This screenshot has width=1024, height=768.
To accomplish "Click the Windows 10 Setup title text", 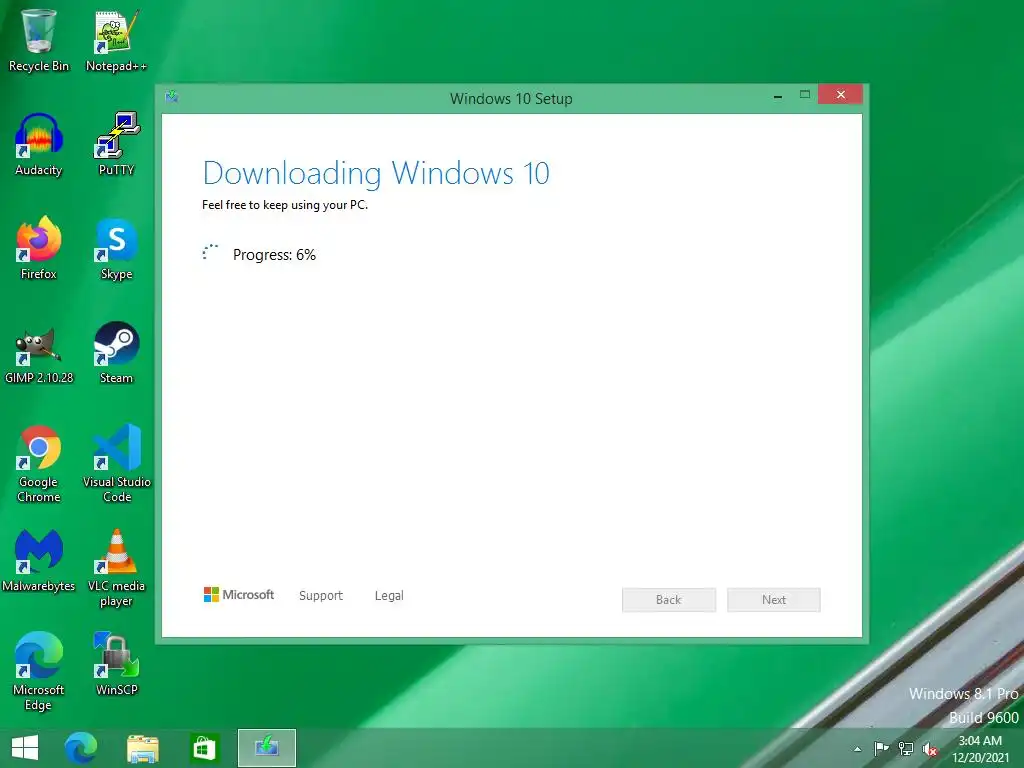I will click(x=511, y=99).
